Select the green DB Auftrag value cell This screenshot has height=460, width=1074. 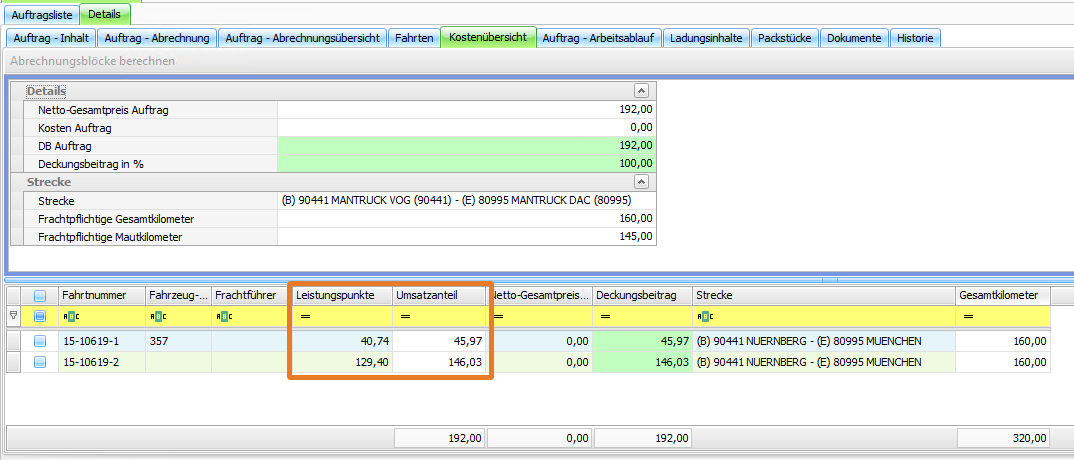coord(467,146)
